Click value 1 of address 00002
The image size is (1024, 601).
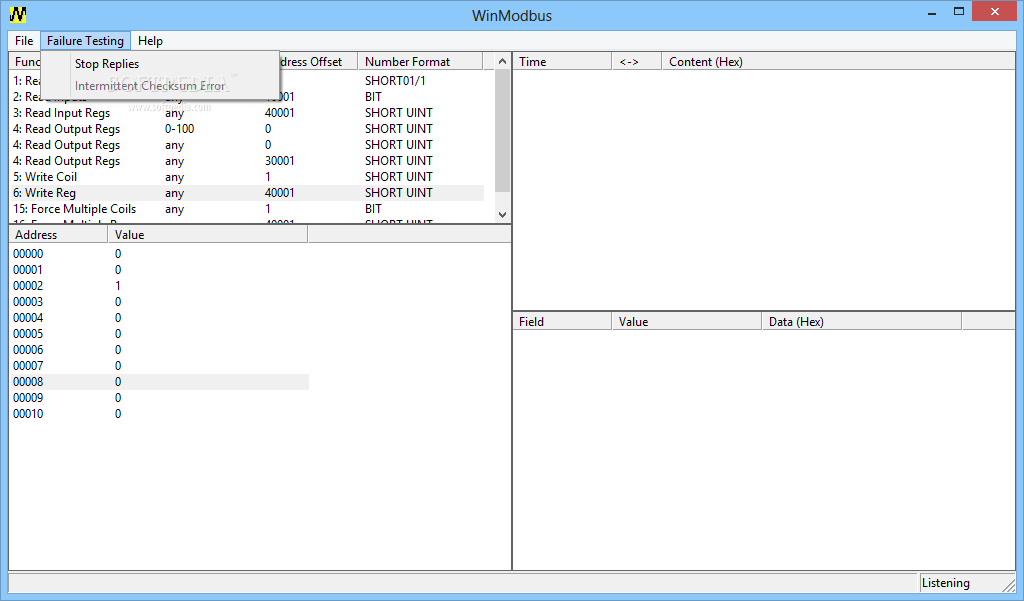point(118,285)
